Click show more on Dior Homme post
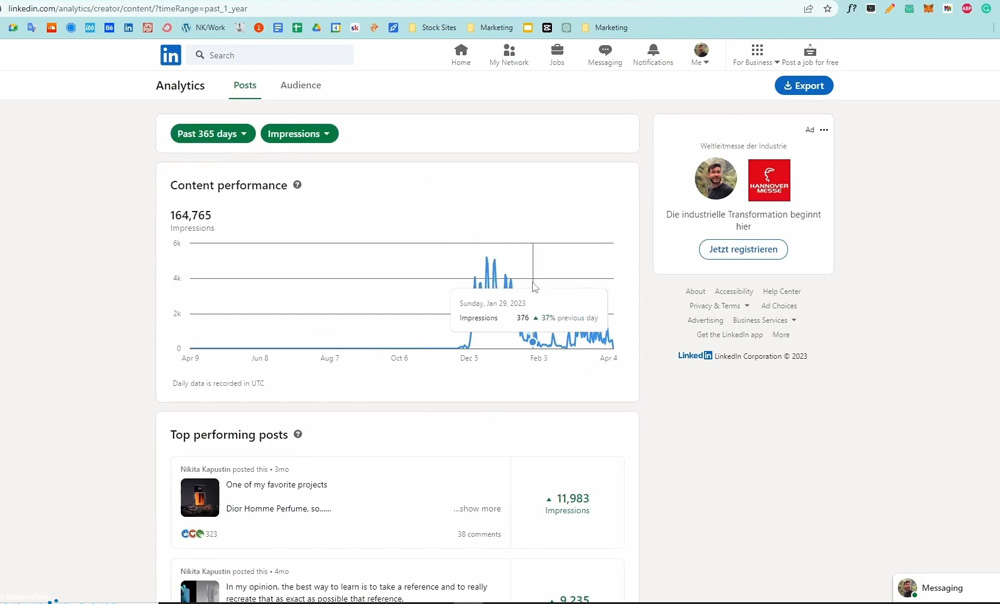The image size is (1000, 604). coord(477,508)
